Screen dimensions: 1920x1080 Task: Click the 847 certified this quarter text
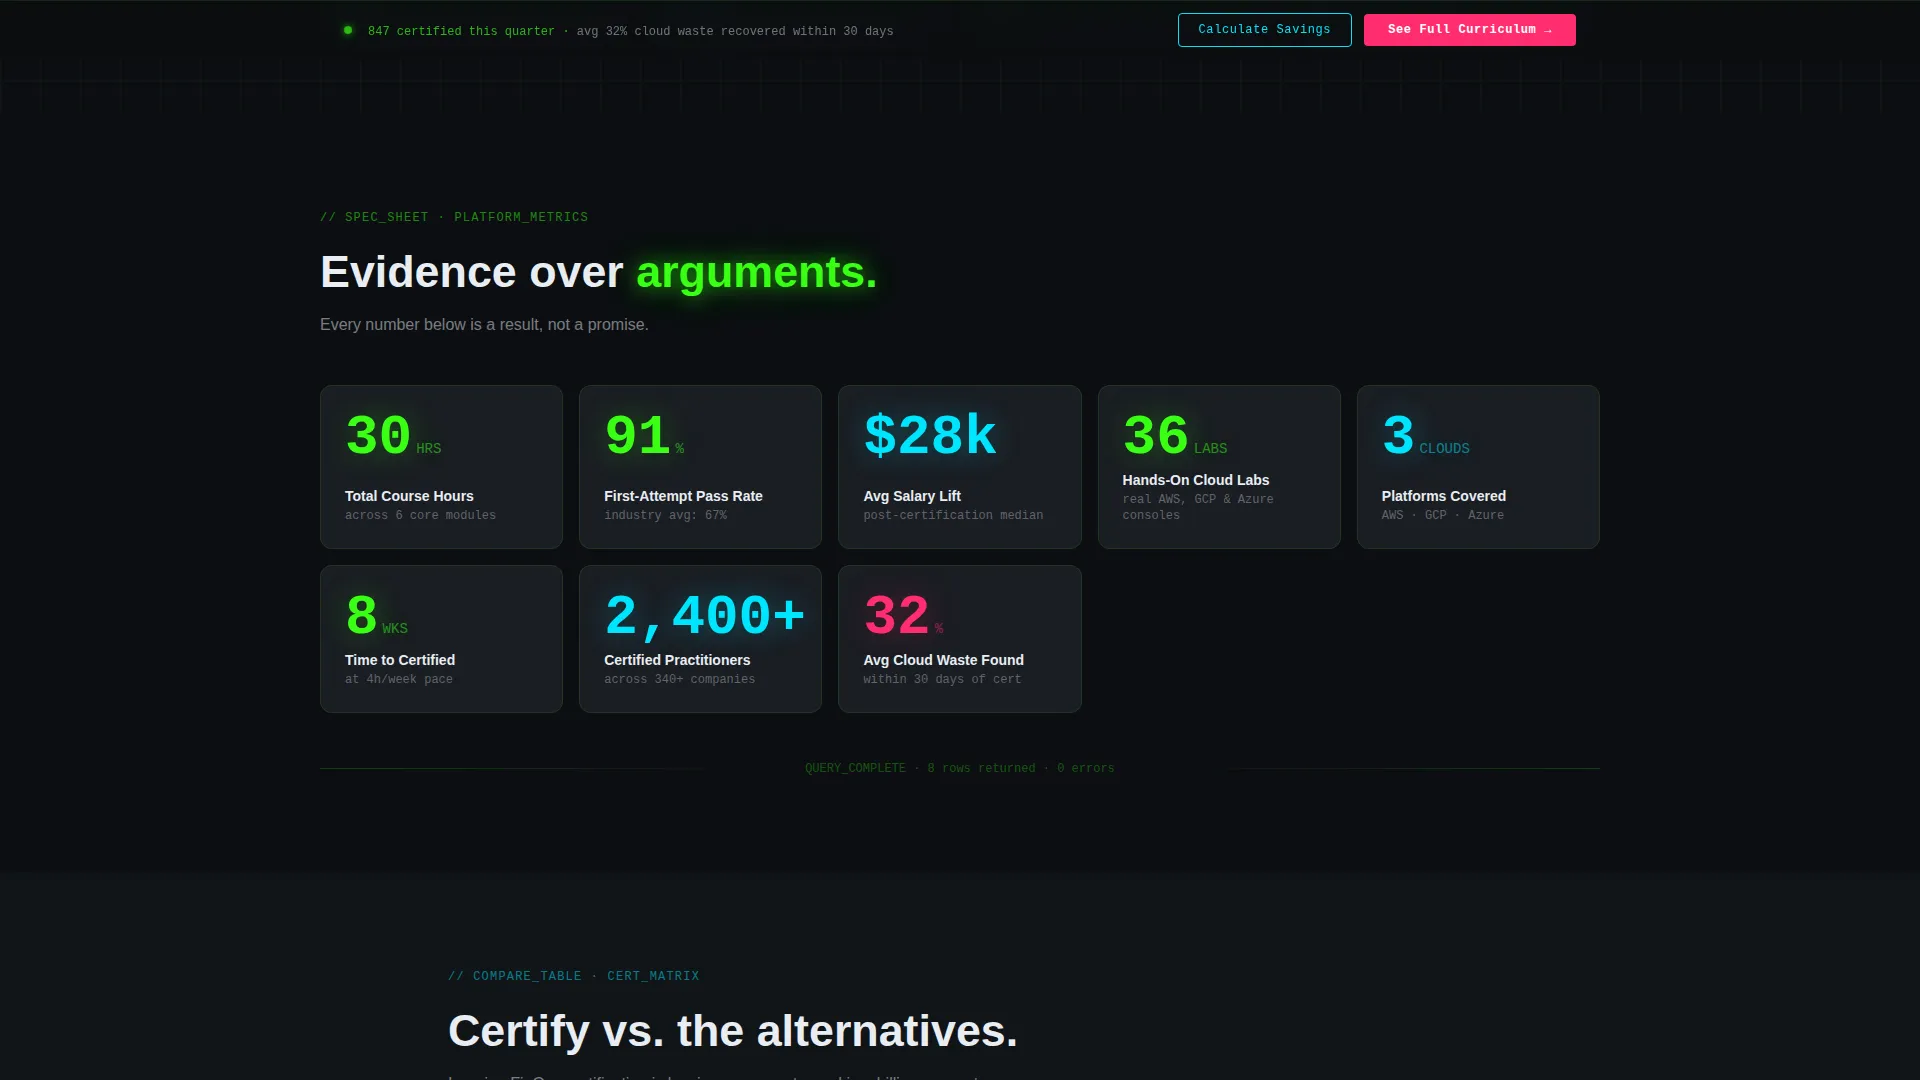point(461,31)
